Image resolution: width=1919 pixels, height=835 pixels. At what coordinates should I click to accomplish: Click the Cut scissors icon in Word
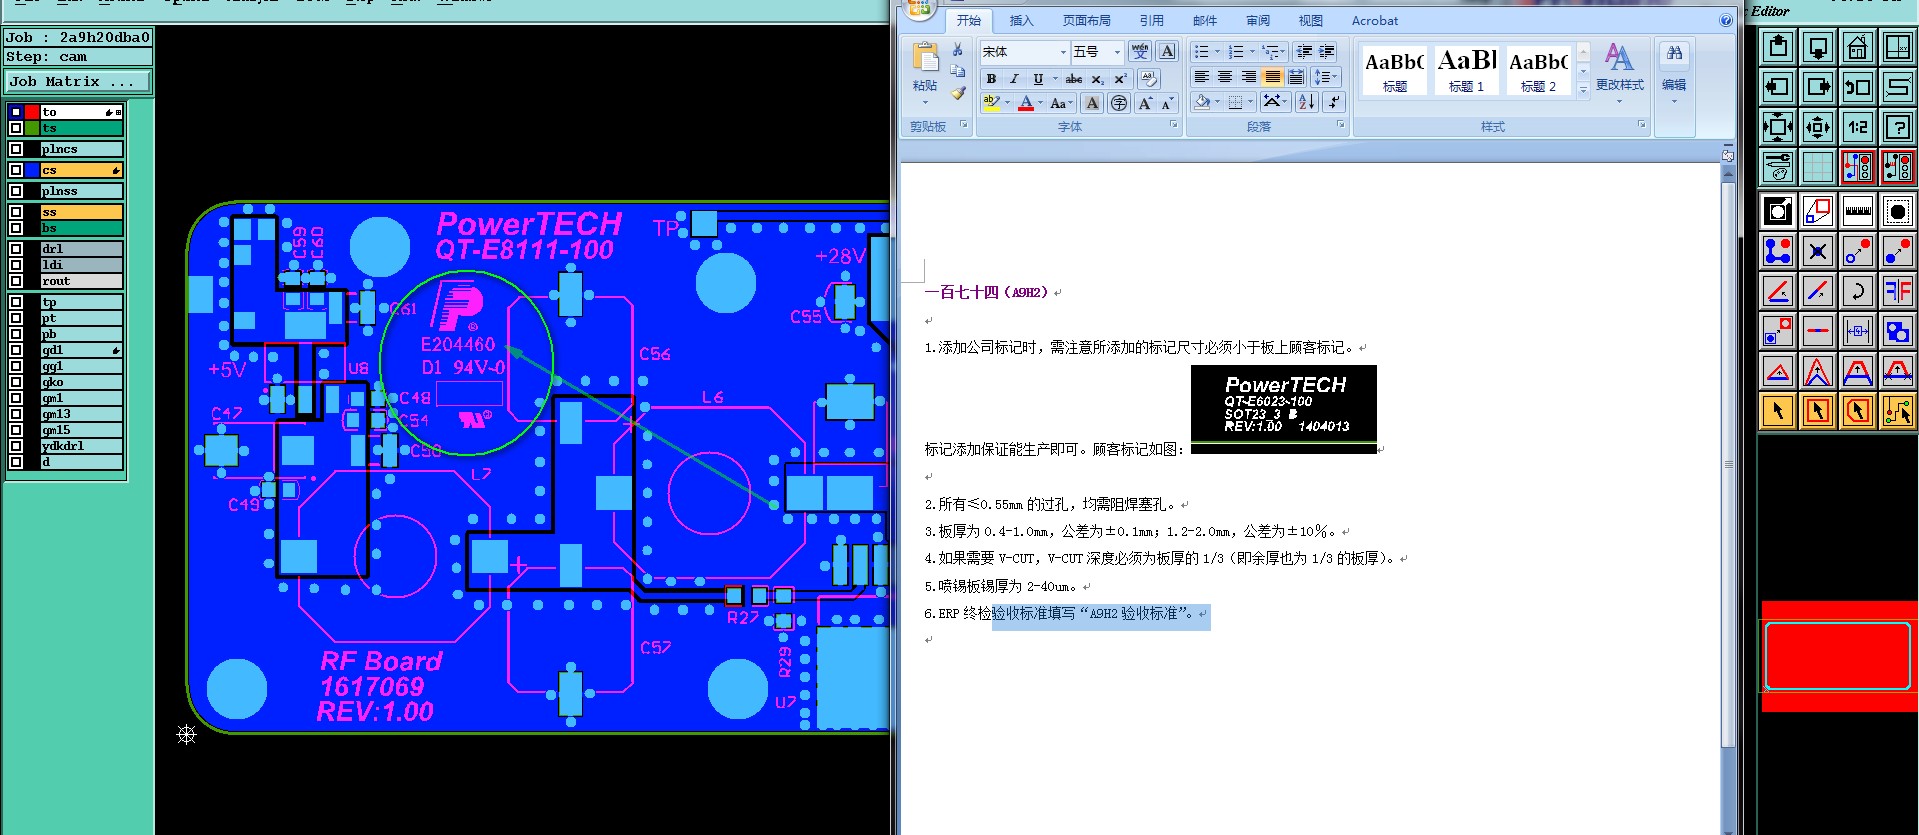[958, 50]
